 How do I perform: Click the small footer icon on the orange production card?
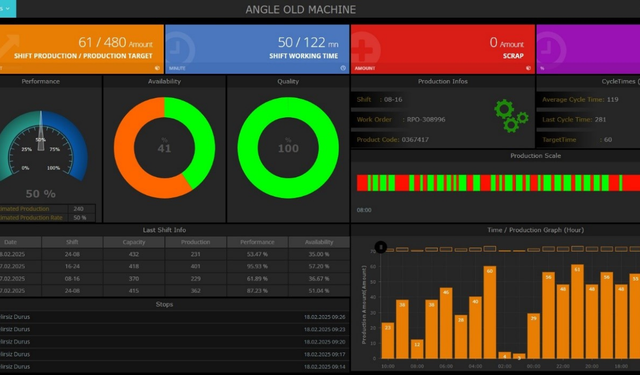tap(158, 68)
